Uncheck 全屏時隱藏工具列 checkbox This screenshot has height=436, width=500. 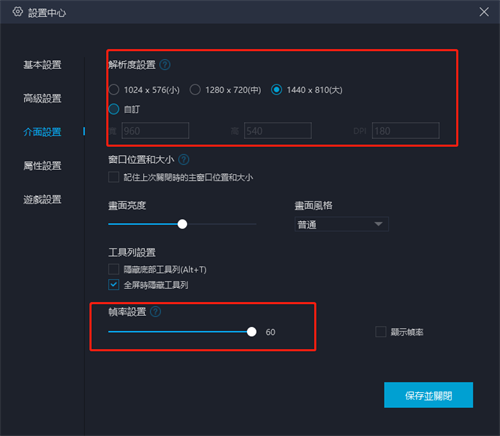point(114,285)
